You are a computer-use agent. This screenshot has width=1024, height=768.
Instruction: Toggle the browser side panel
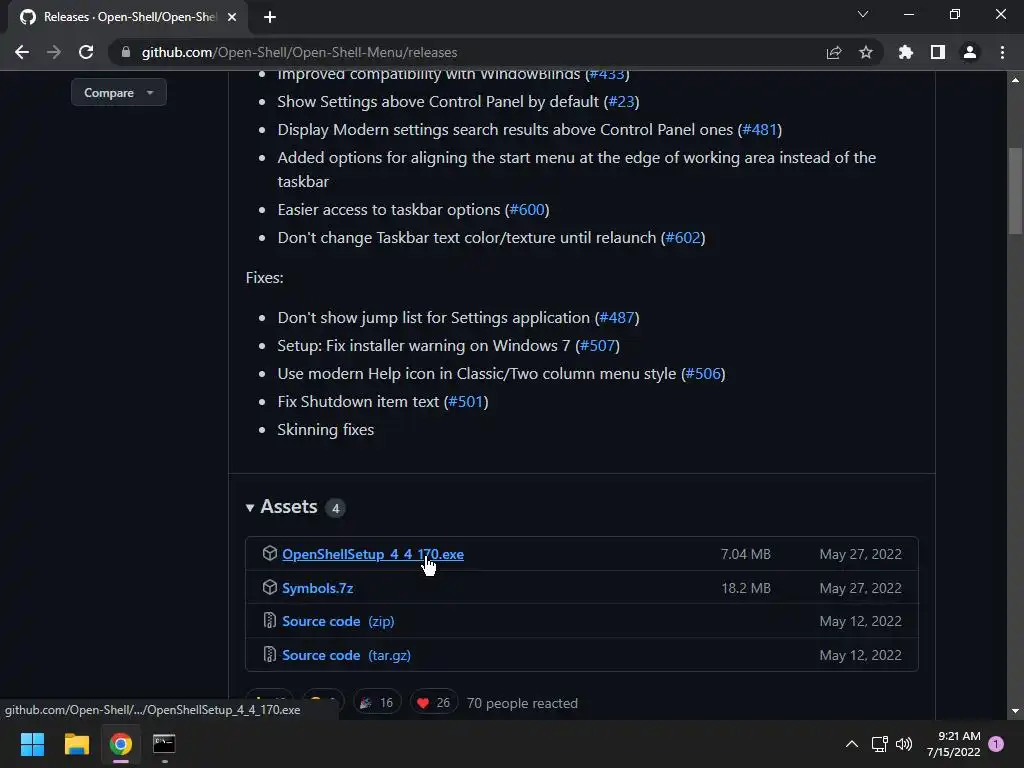[x=938, y=52]
